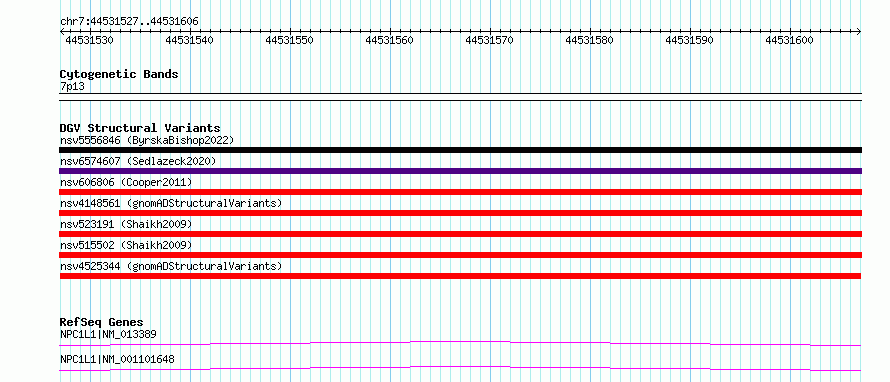Viewport: 890px width, 382px height.
Task: Click the red bar under nsv4525344
Action: (x=460, y=276)
